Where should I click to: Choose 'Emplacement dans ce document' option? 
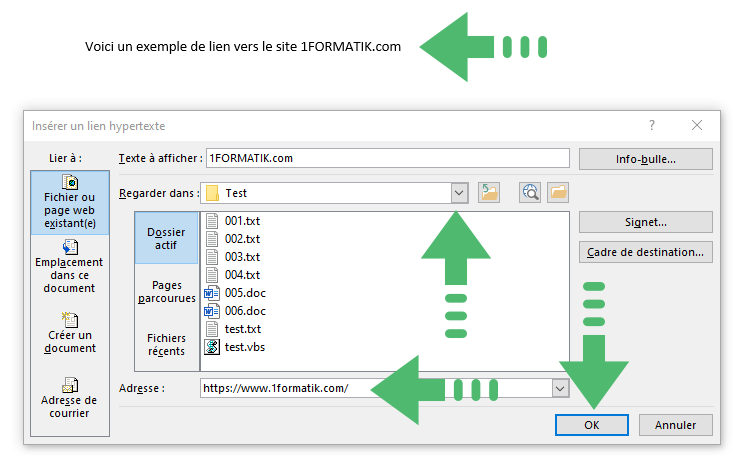pyautogui.click(x=70, y=267)
